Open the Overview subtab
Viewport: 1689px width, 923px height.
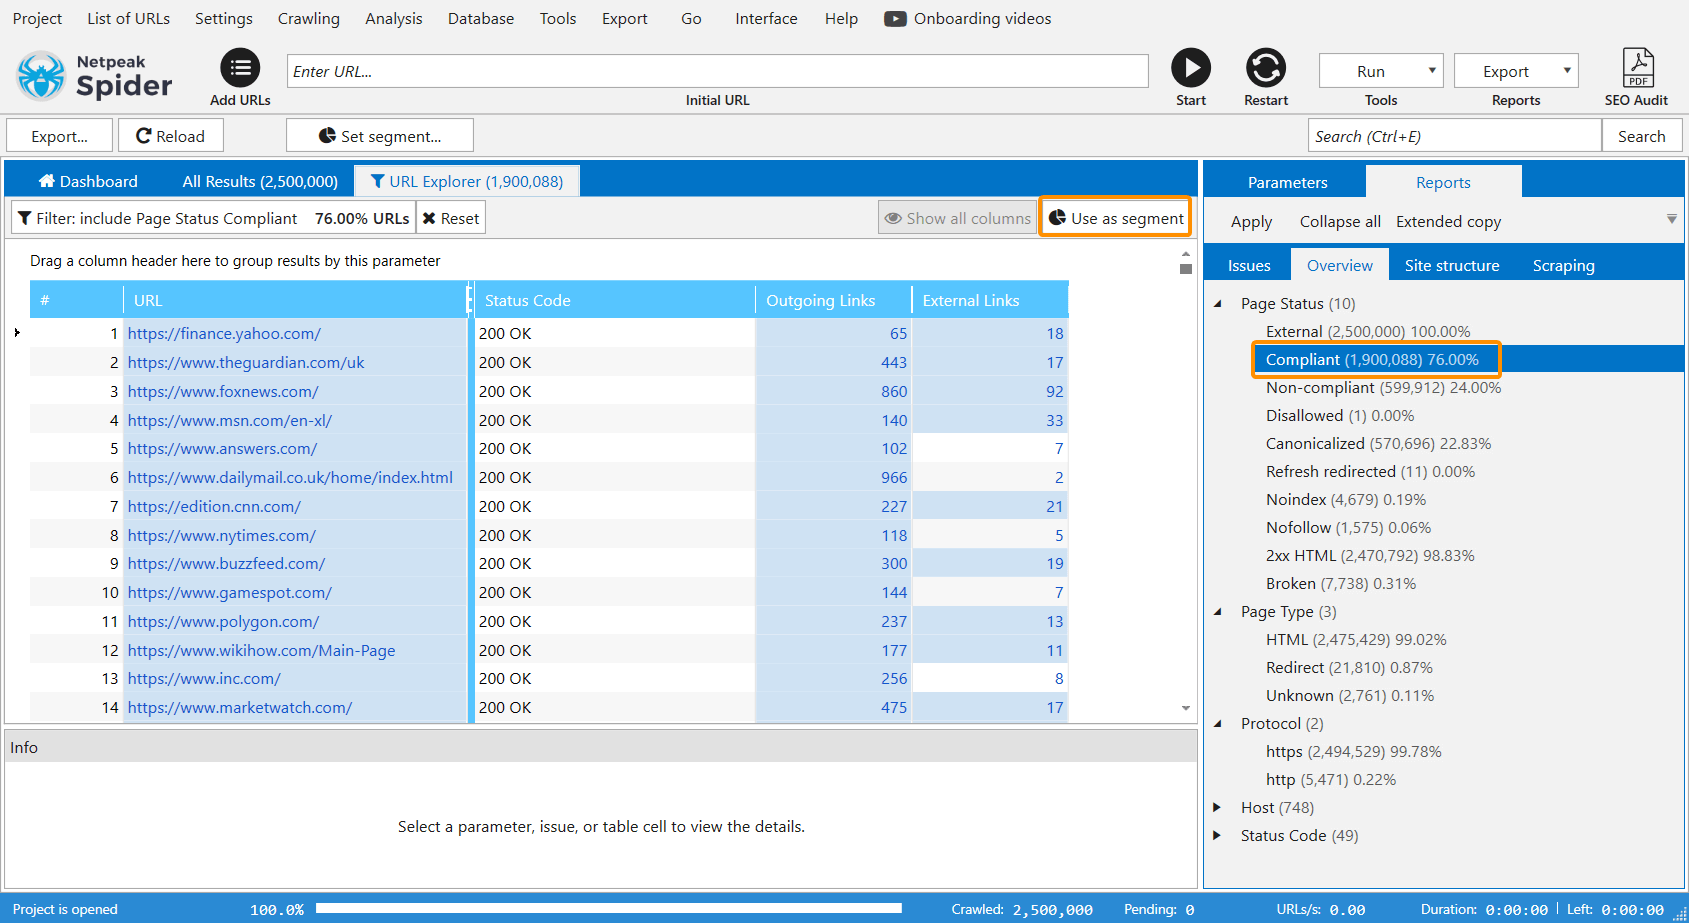coord(1340,265)
